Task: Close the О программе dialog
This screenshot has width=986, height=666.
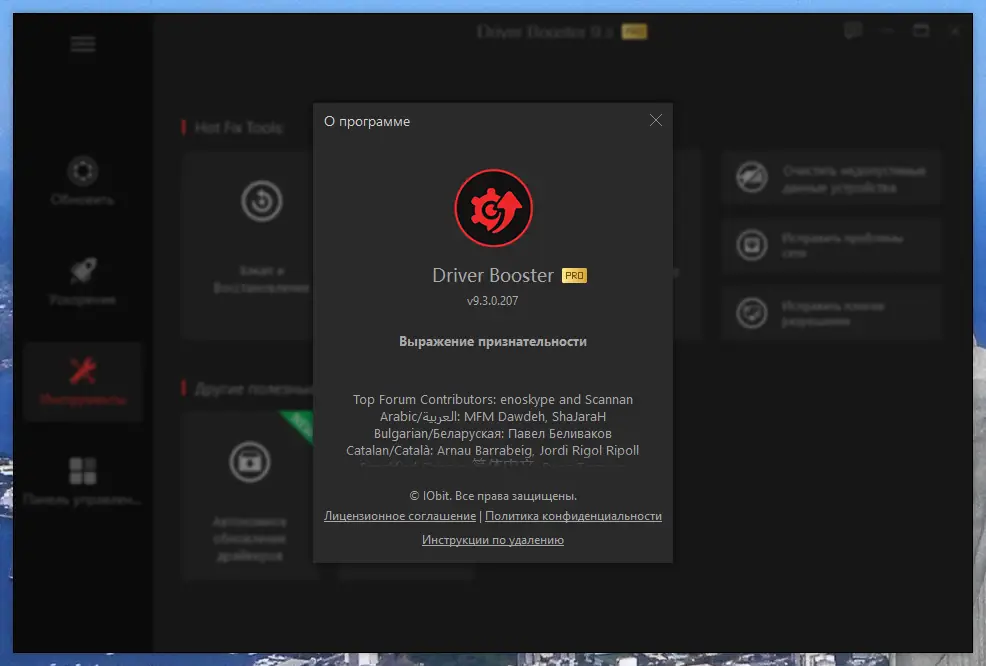Action: point(655,120)
